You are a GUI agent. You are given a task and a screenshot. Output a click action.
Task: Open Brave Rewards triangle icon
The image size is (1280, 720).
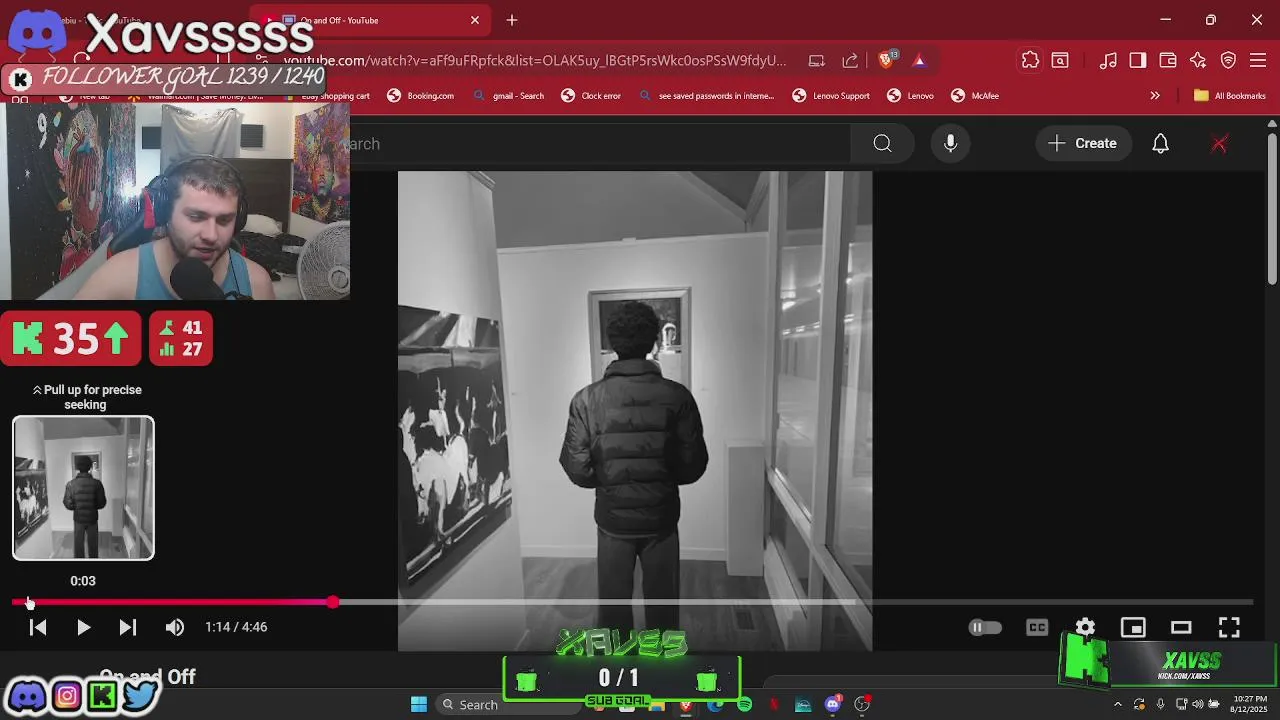point(919,60)
